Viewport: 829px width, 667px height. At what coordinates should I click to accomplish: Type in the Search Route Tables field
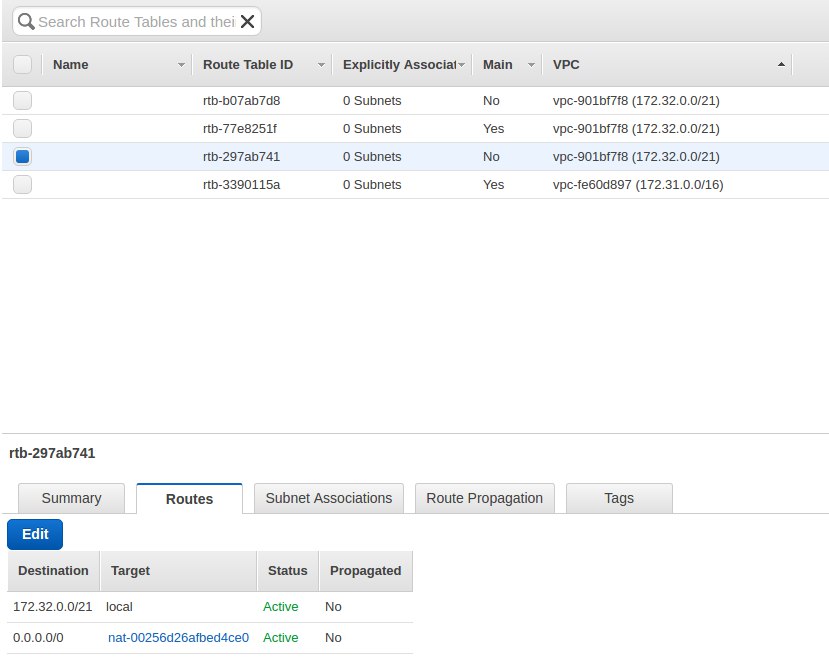[x=135, y=21]
